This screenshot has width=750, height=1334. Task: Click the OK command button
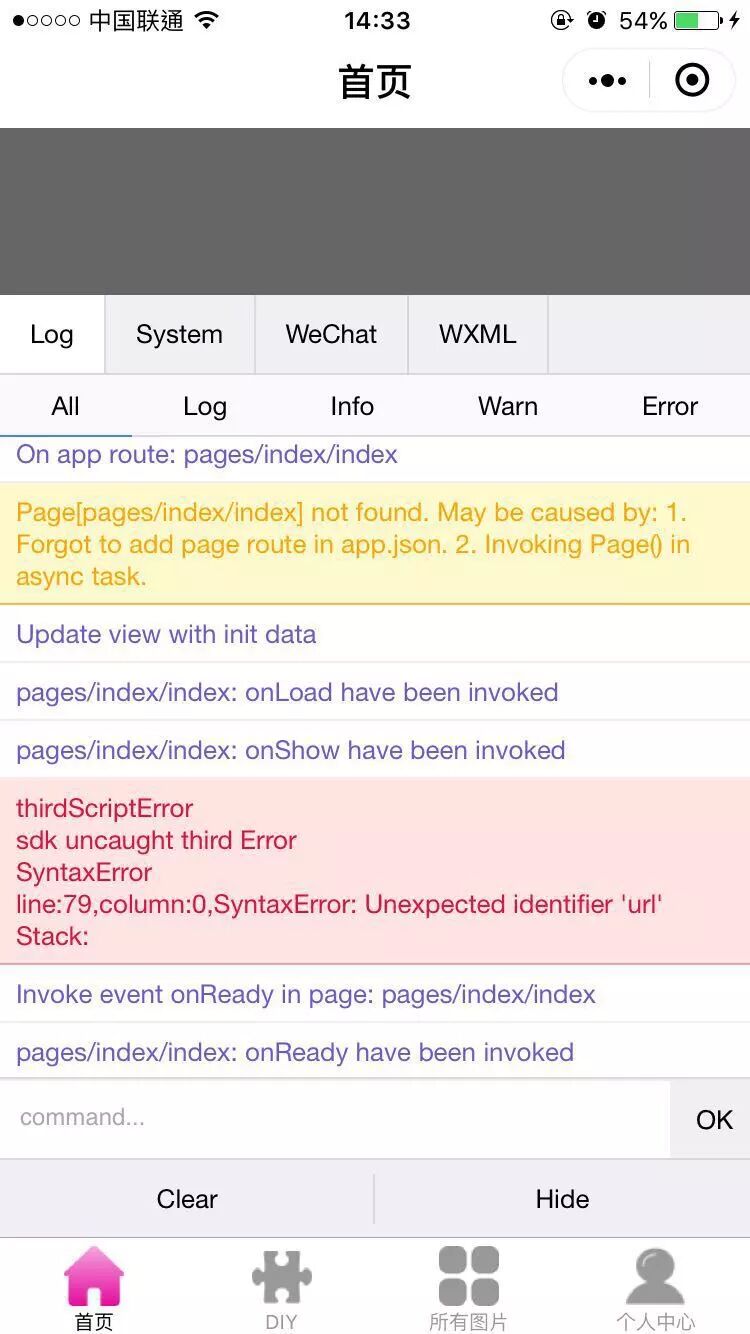tap(712, 1119)
